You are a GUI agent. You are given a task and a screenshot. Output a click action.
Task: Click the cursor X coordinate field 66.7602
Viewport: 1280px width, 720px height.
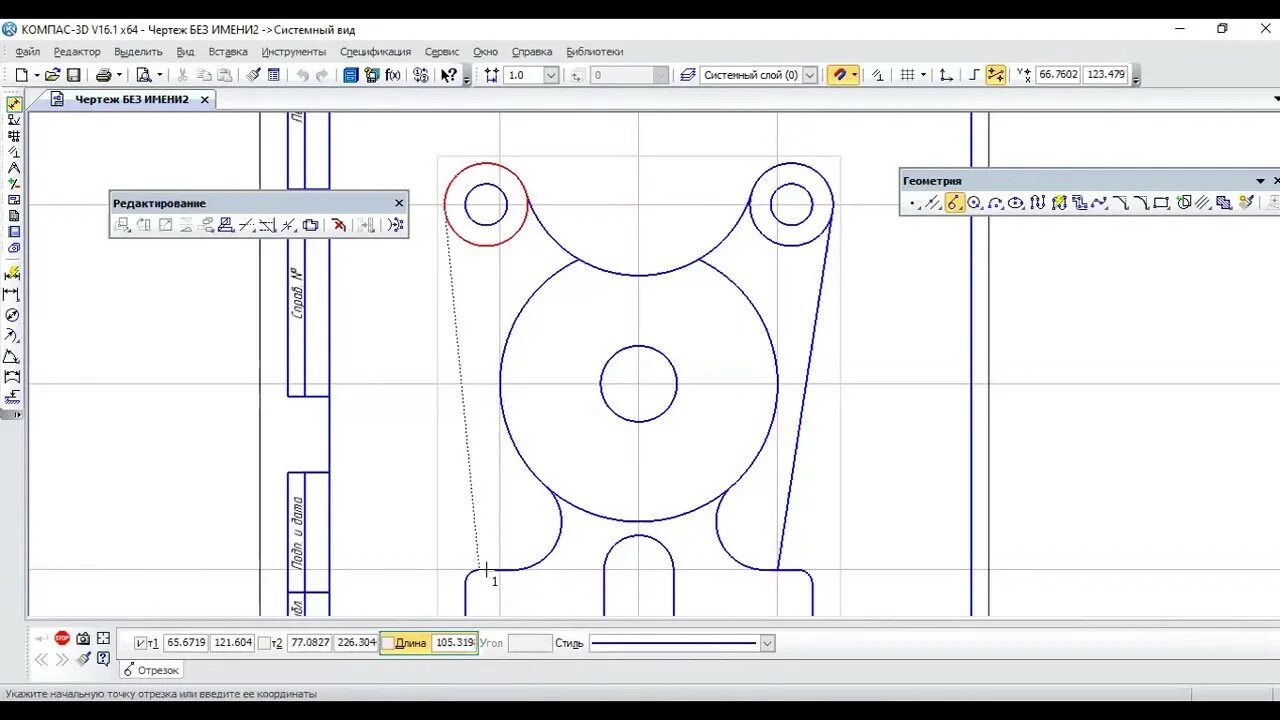(1058, 74)
